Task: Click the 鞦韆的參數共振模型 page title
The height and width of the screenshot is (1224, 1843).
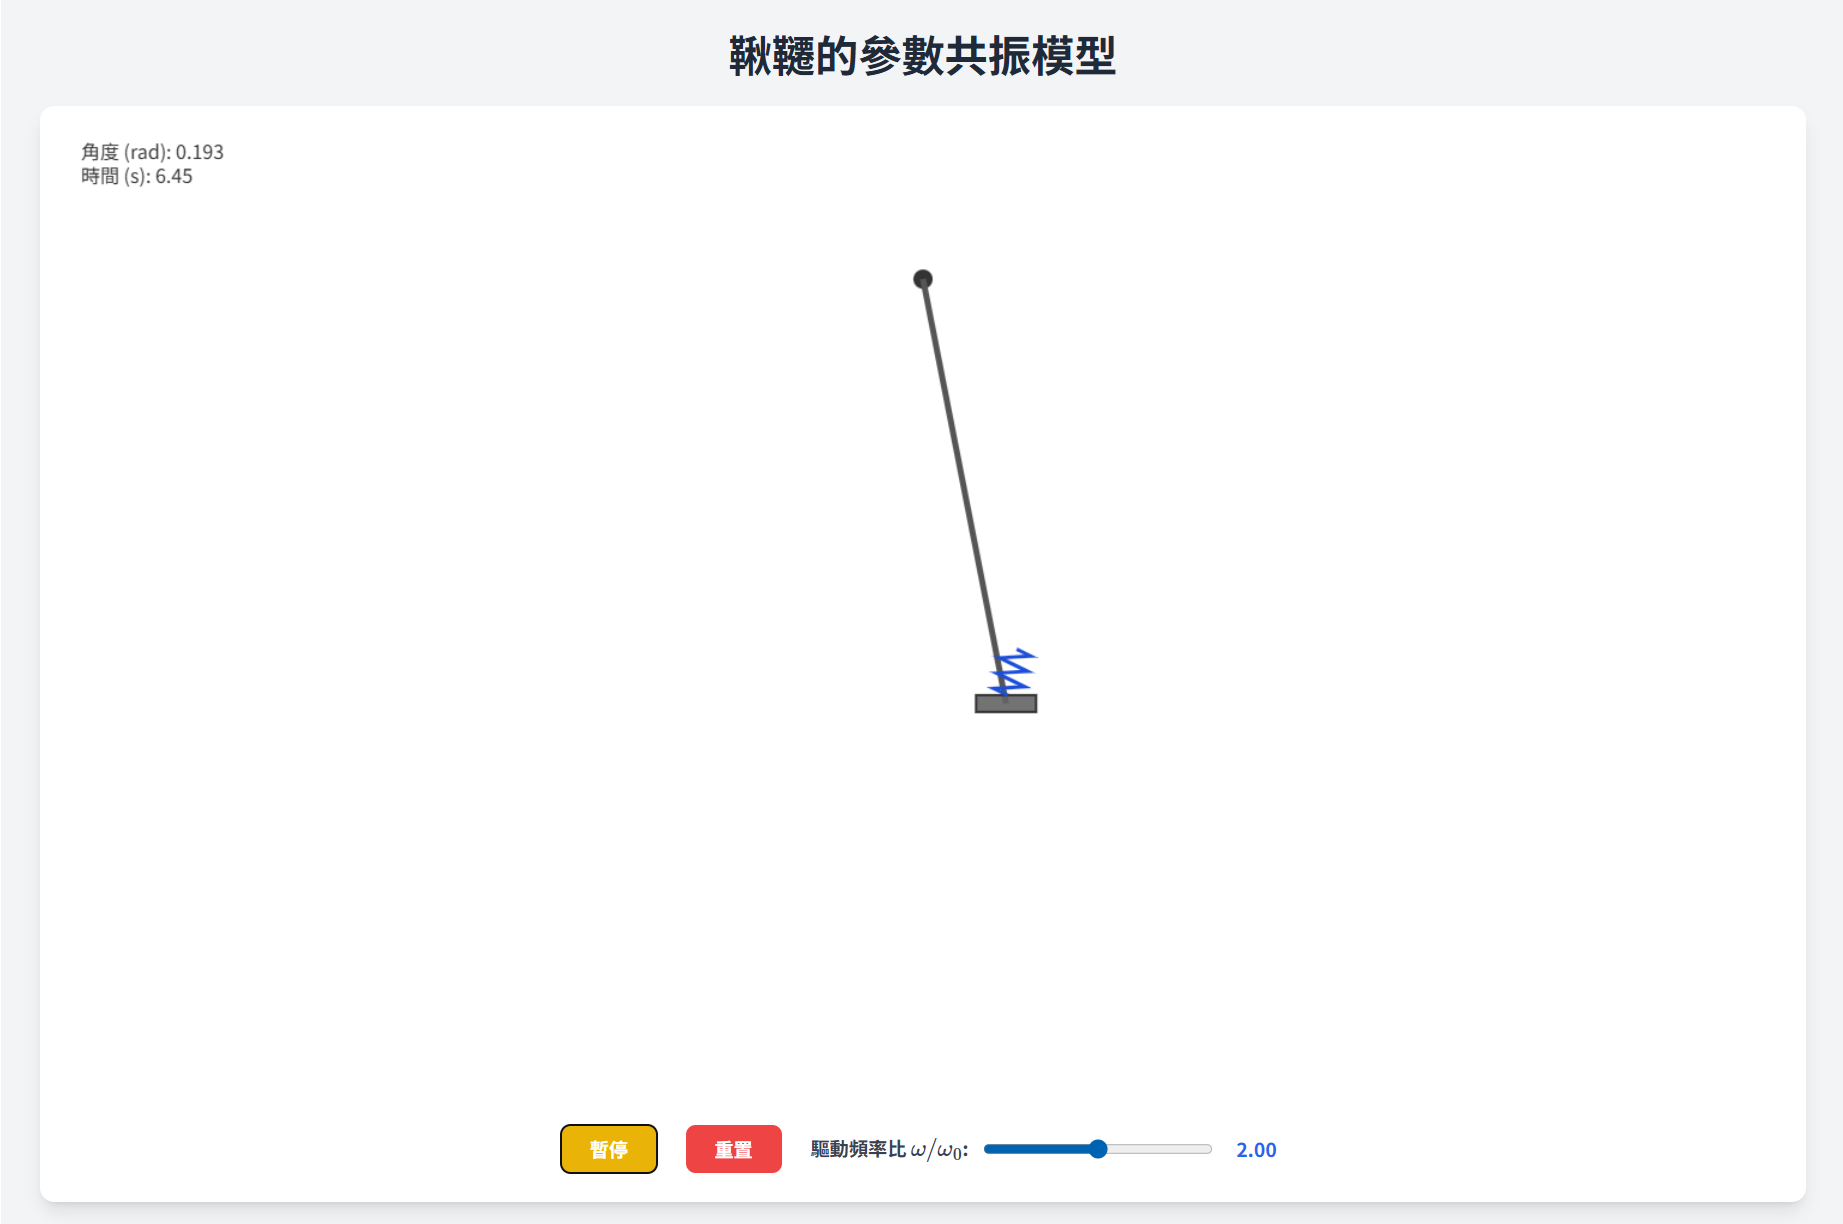Action: pos(922,56)
